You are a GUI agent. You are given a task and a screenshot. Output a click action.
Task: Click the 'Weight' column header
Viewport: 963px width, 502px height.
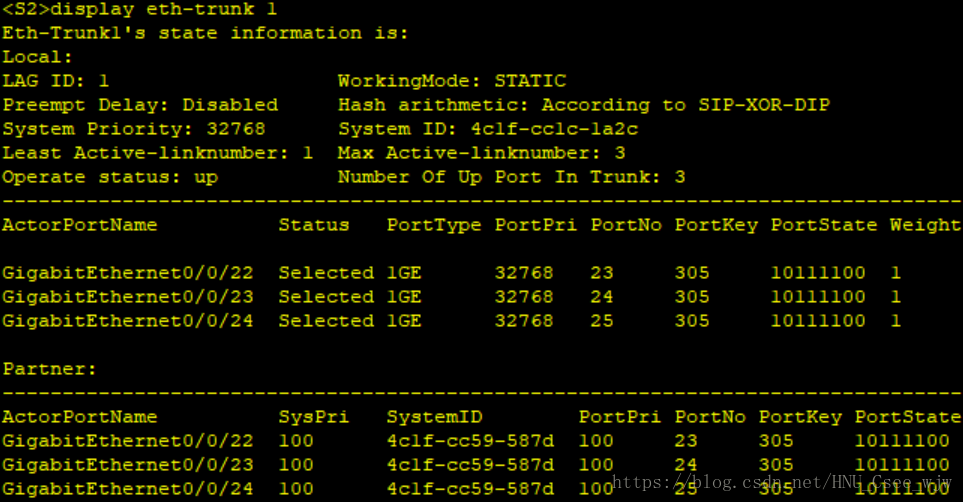coord(925,225)
